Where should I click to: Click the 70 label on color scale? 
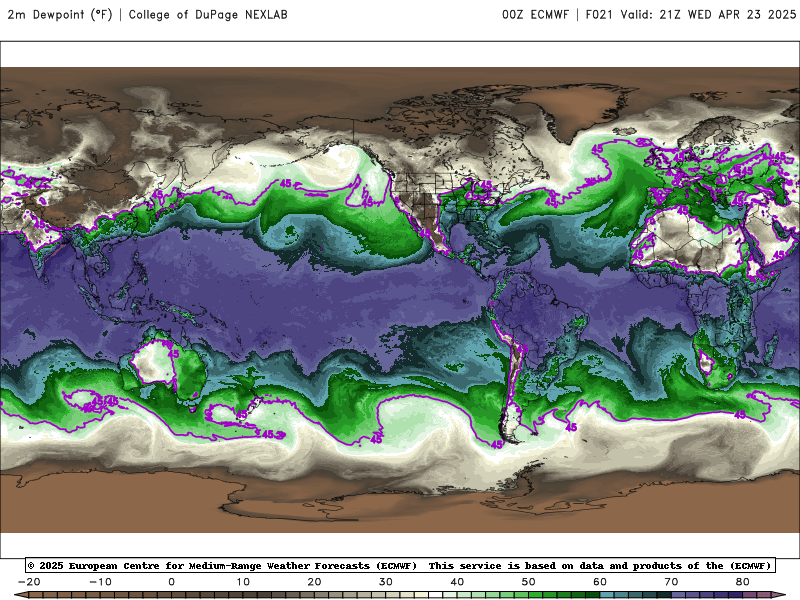[x=671, y=582]
